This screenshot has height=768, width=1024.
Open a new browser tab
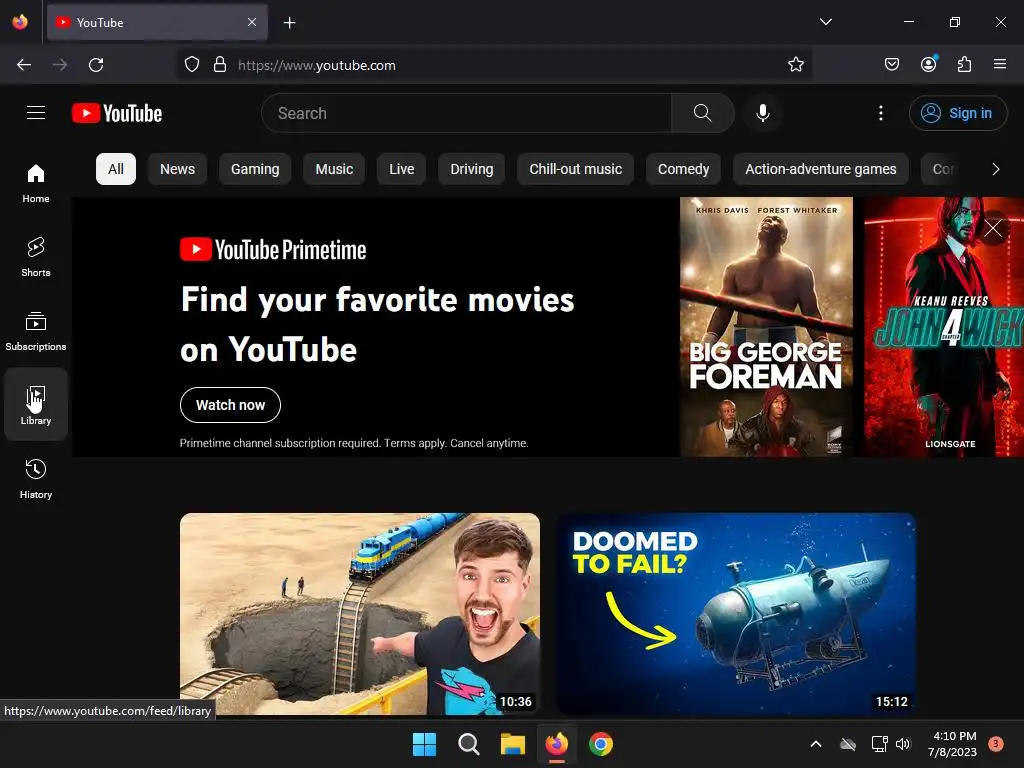pos(289,23)
